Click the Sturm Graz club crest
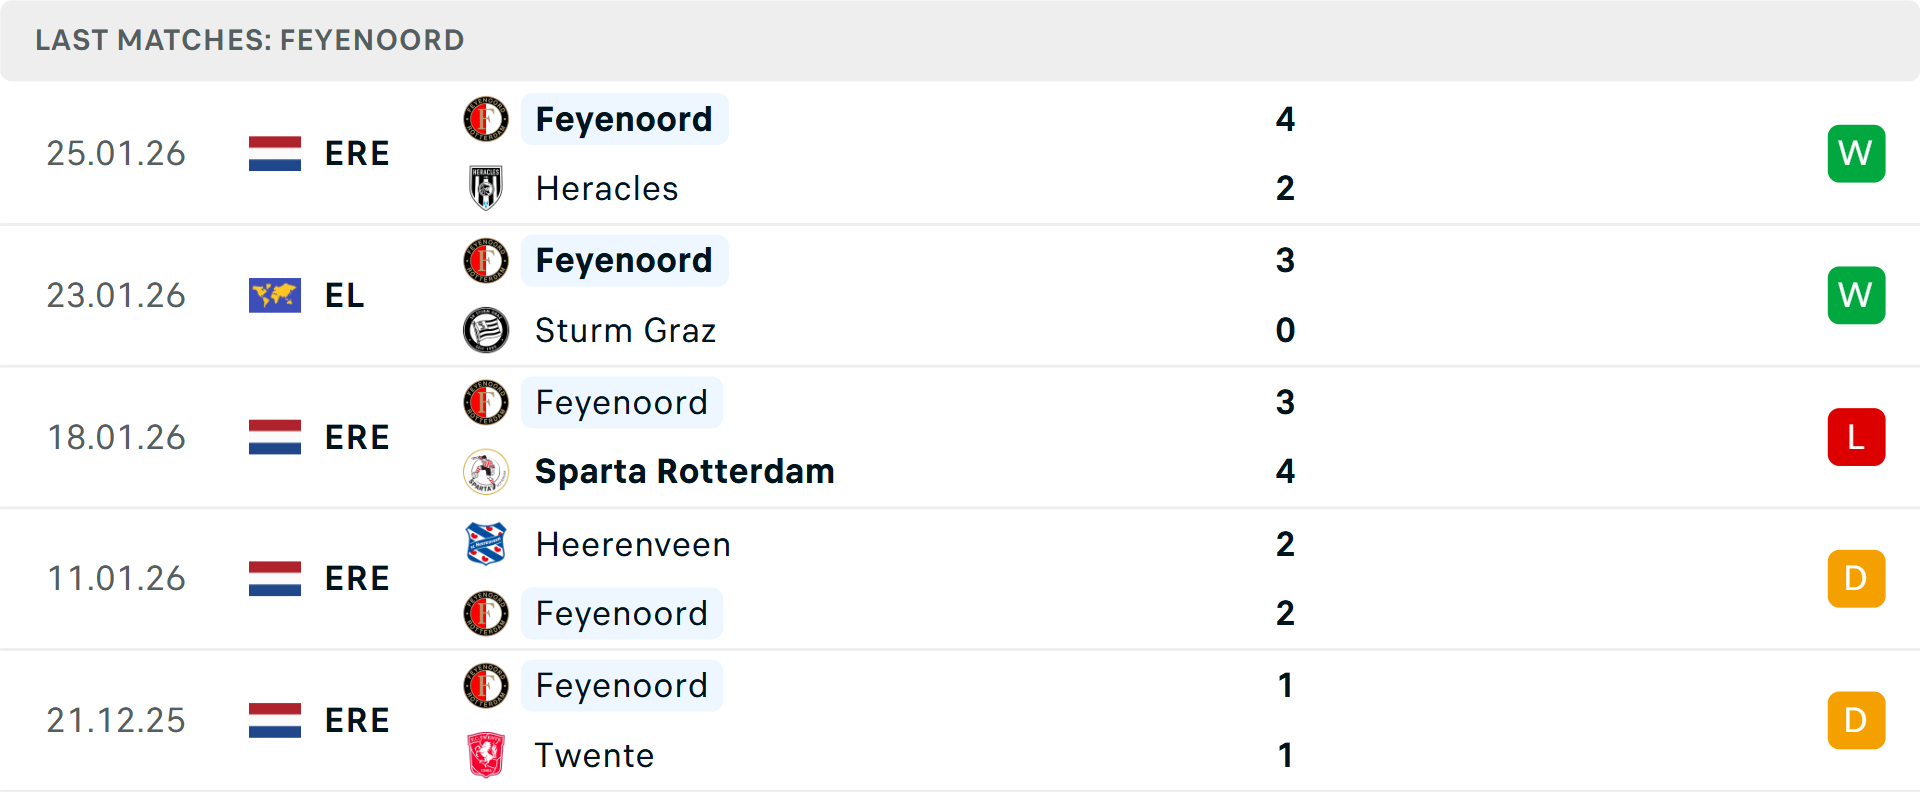1920x792 pixels. tap(486, 330)
